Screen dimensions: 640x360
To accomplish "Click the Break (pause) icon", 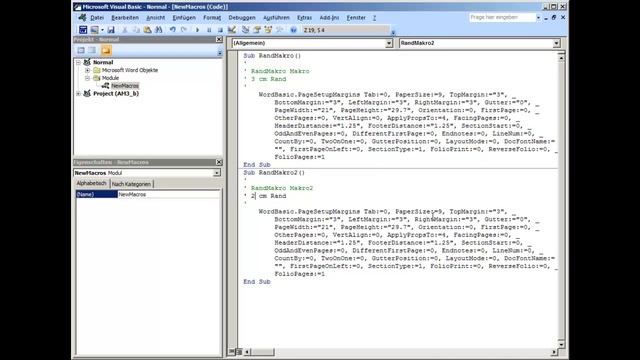I will click(209, 30).
